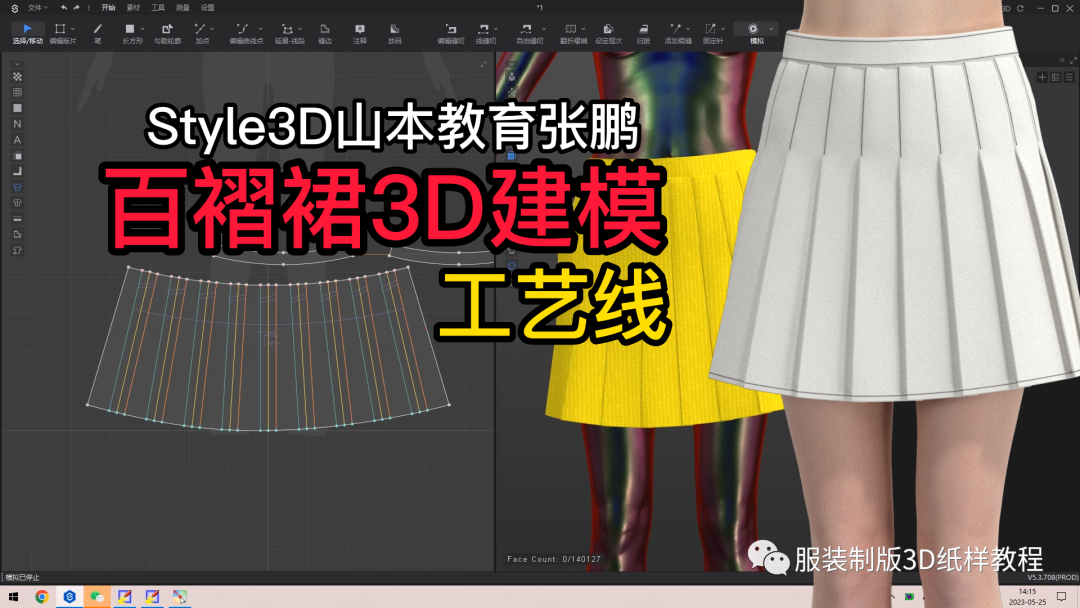This screenshot has width=1080, height=608.
Task: Expand the 线缝纫 dropdown arrow
Action: point(495,29)
